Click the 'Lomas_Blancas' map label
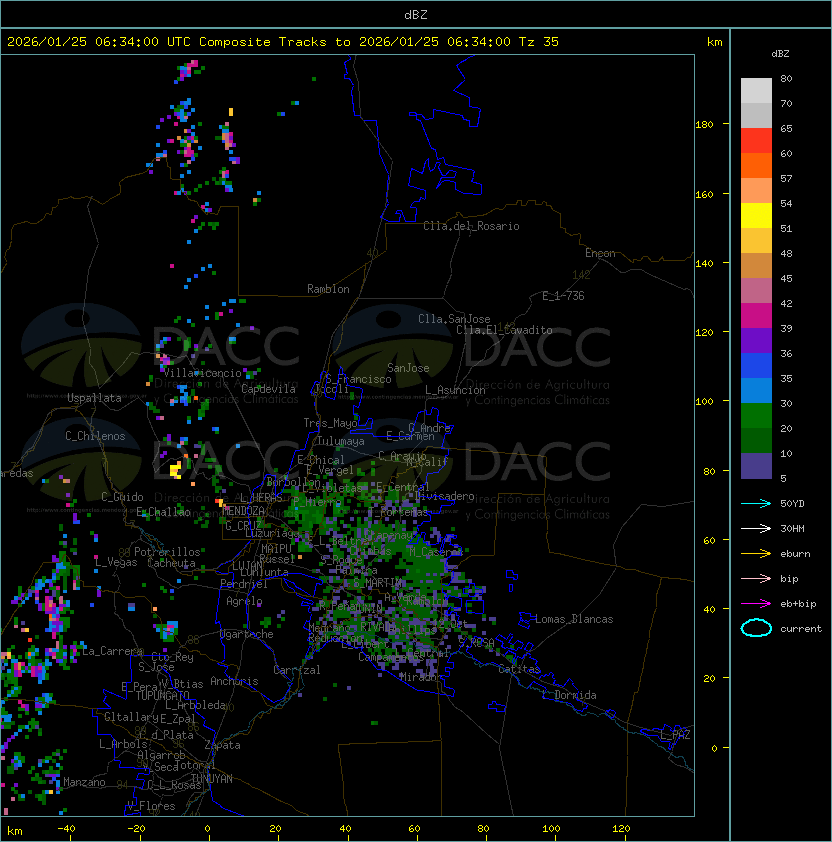The width and height of the screenshot is (832, 842). (574, 619)
